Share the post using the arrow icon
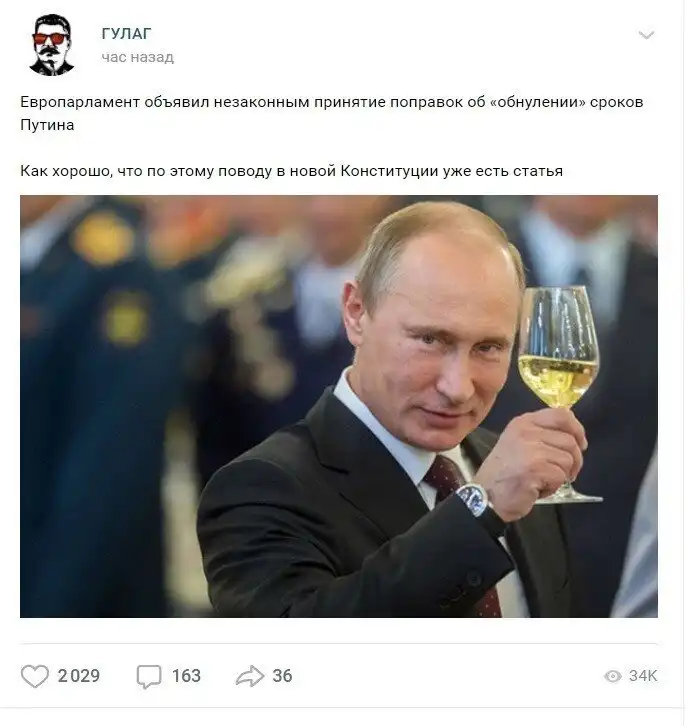689x726 pixels. 250,676
